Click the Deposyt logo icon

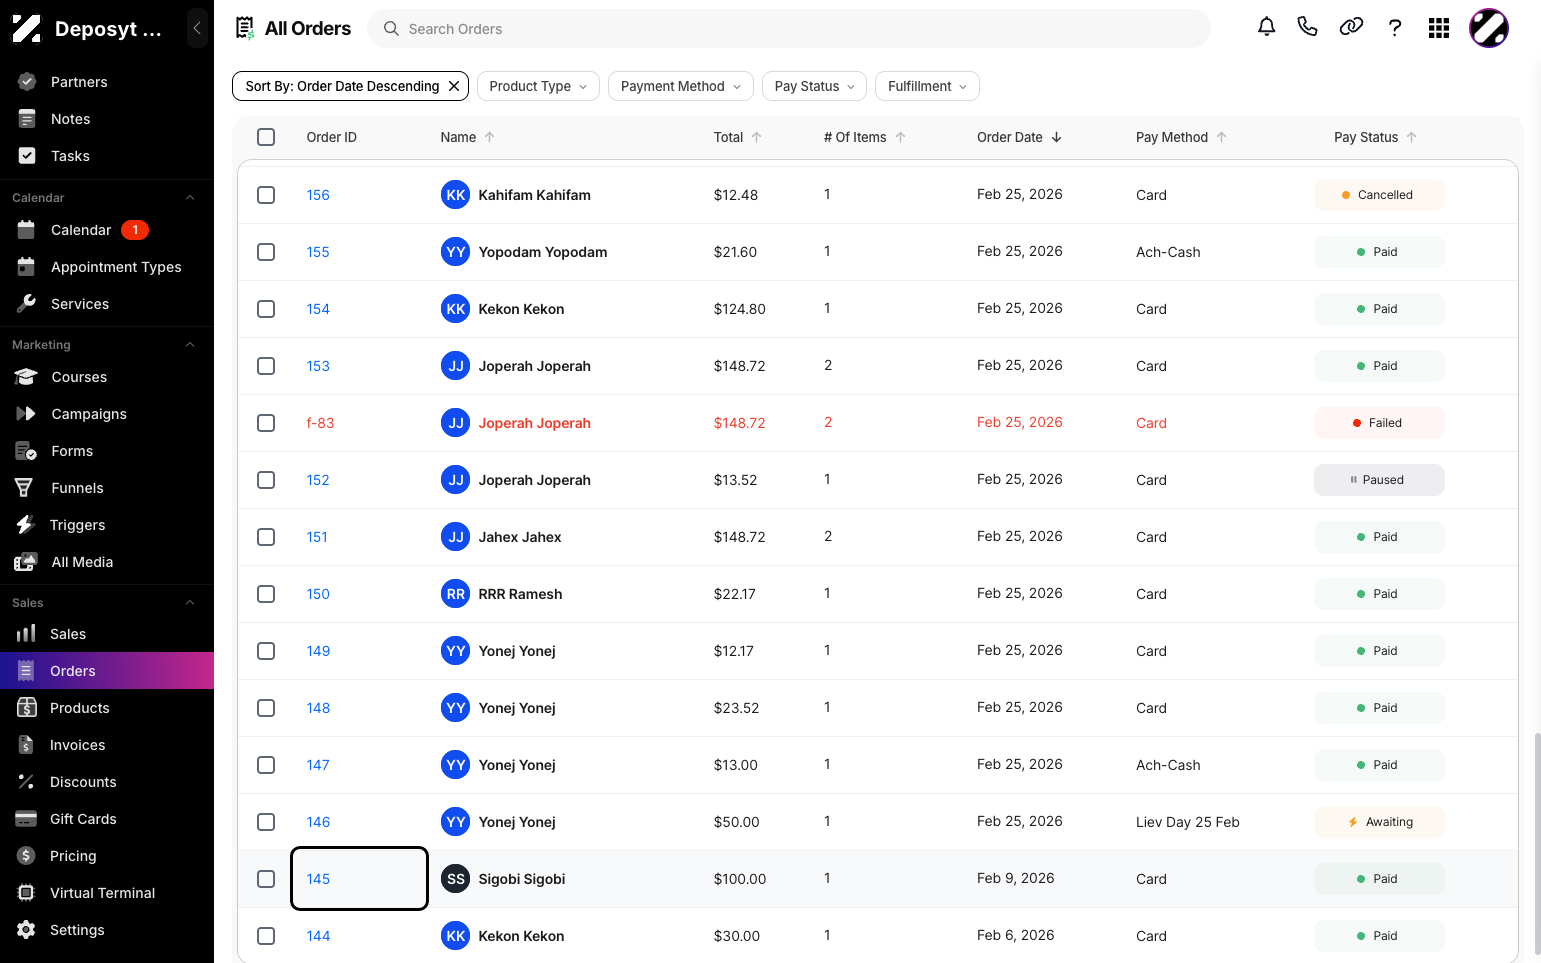point(27,29)
